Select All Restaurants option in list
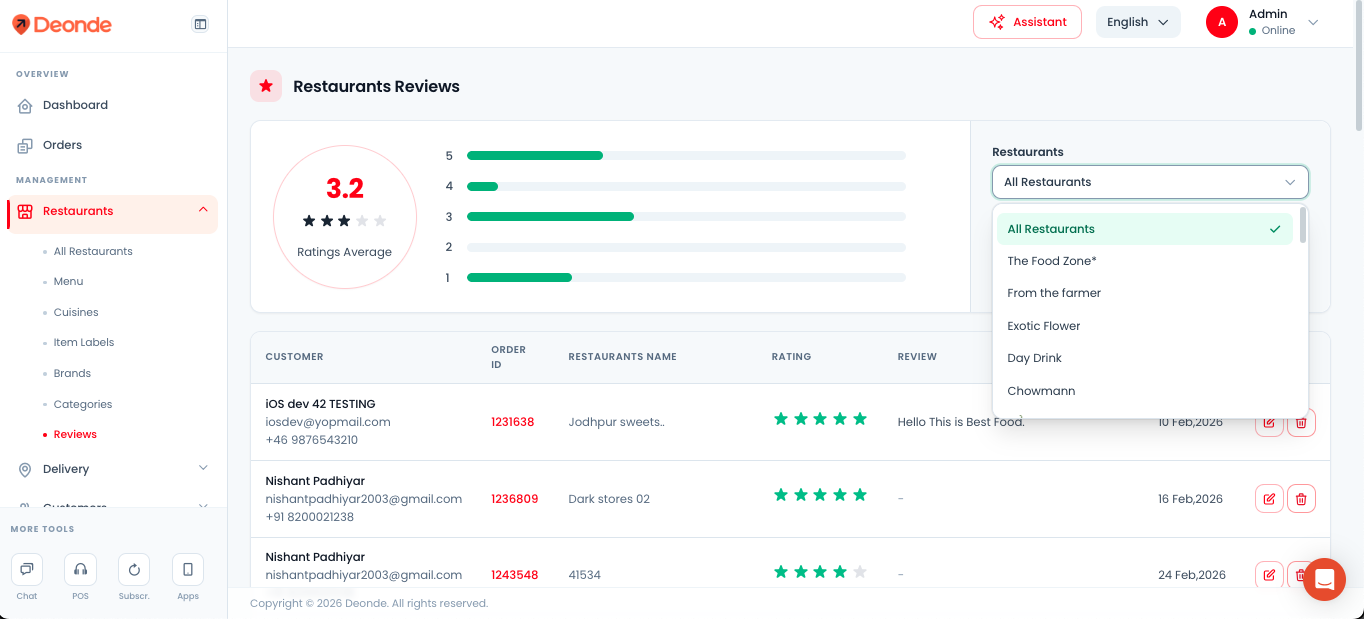Screen dimensions: 1364x619 (1145, 229)
